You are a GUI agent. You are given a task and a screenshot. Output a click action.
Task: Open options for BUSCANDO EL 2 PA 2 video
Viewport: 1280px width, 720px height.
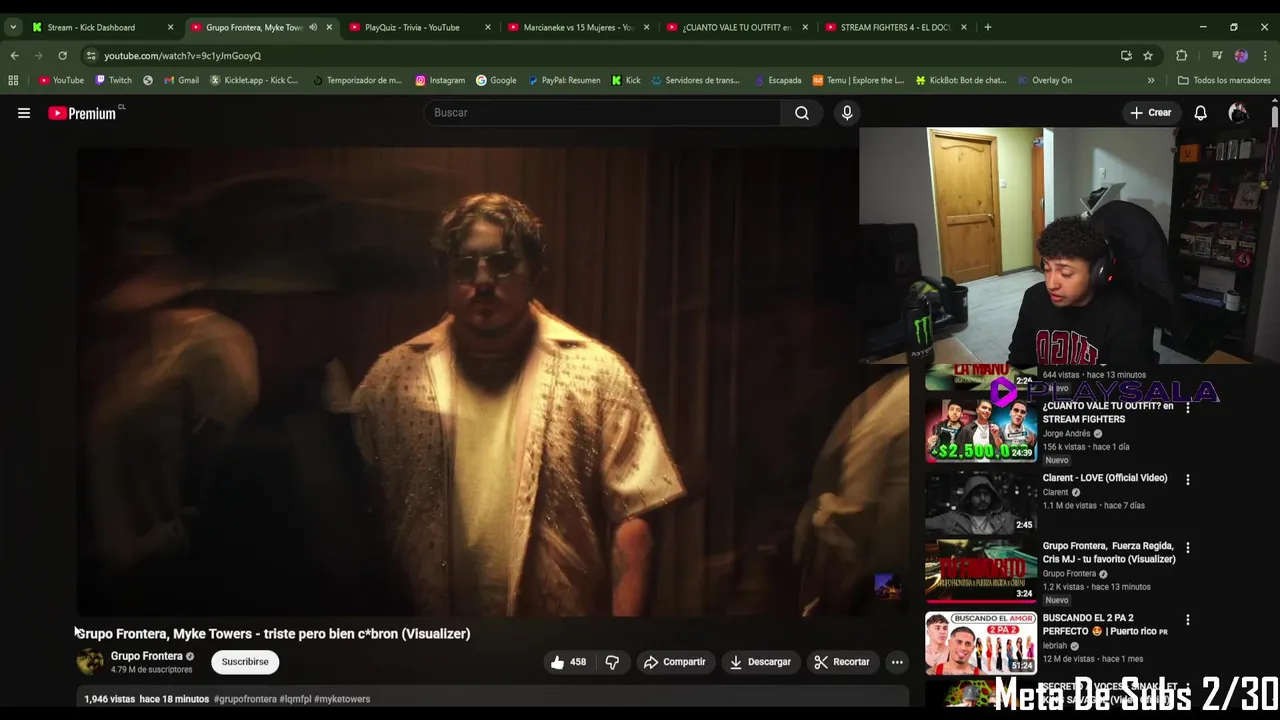pyautogui.click(x=1187, y=620)
